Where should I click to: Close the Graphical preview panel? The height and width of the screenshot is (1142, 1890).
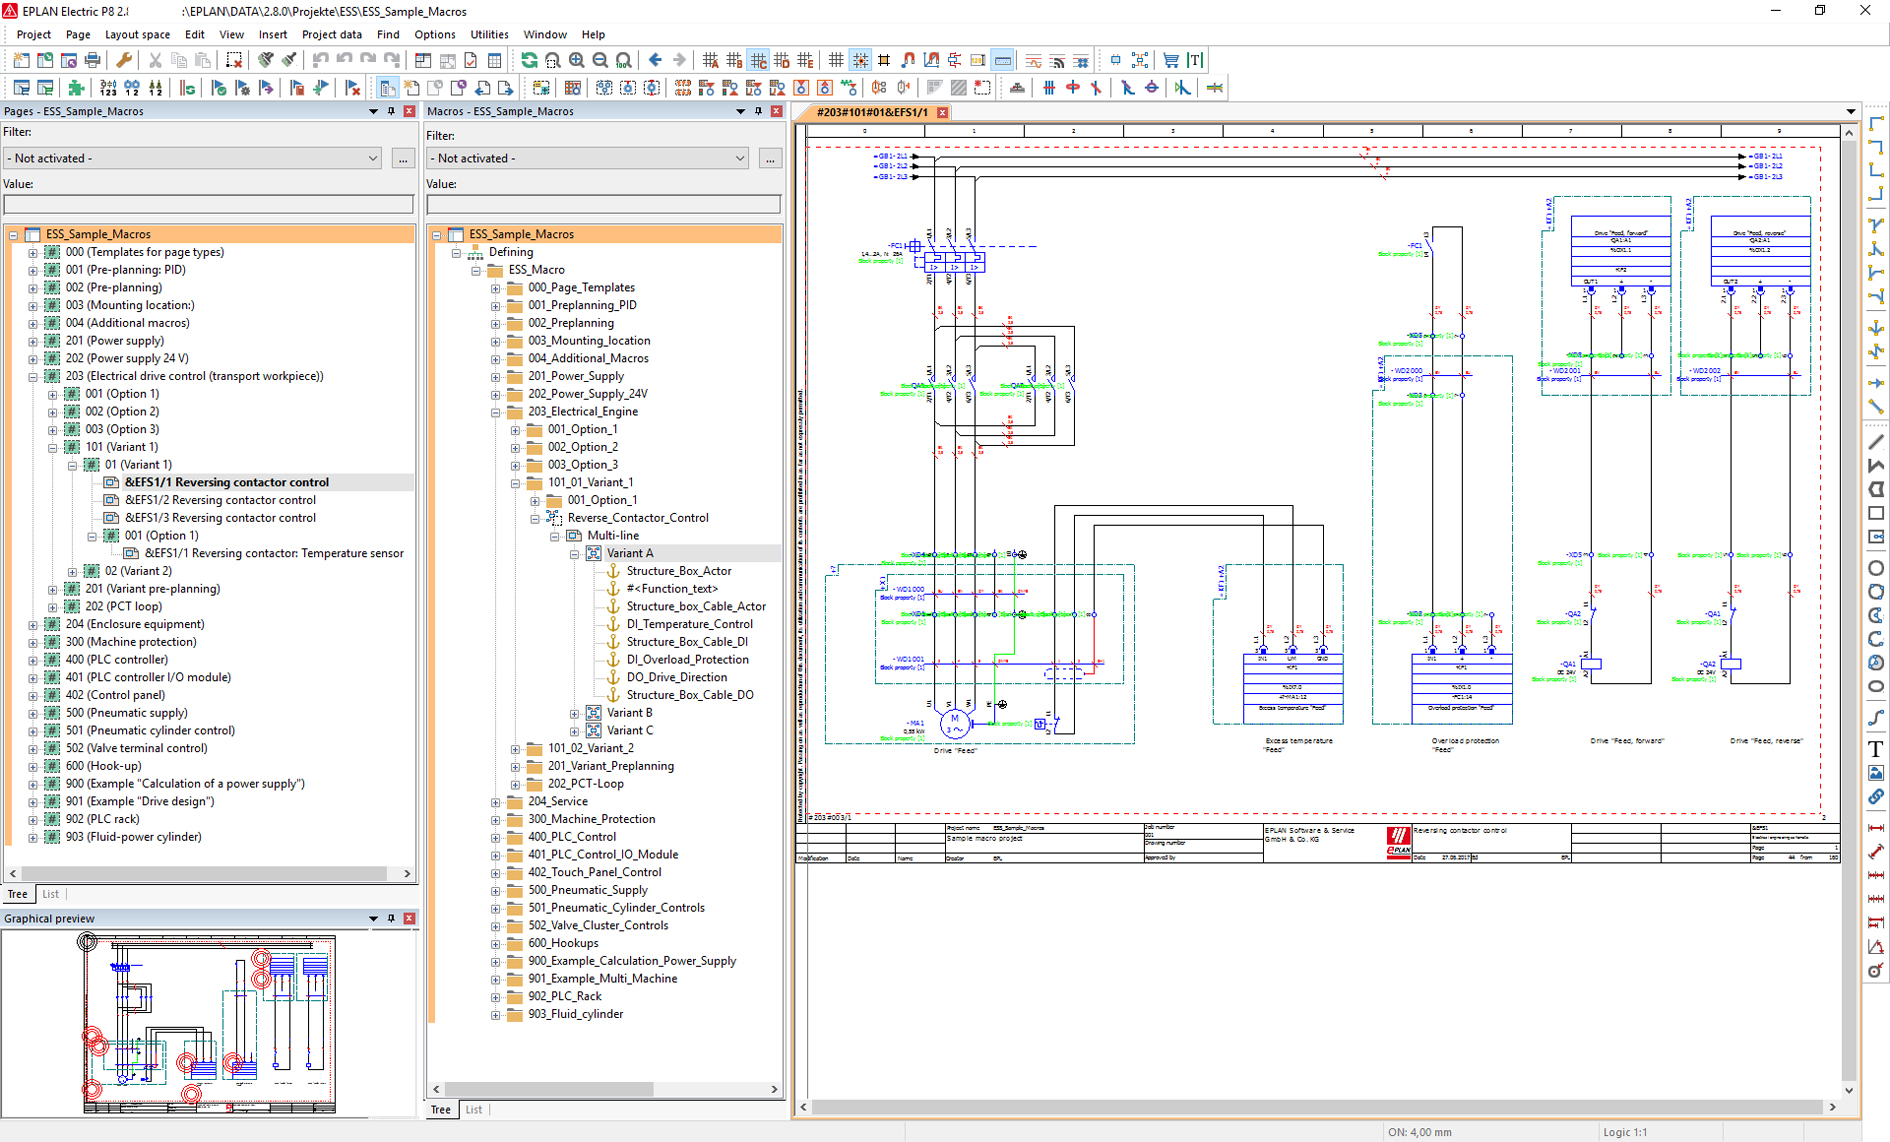click(x=409, y=918)
